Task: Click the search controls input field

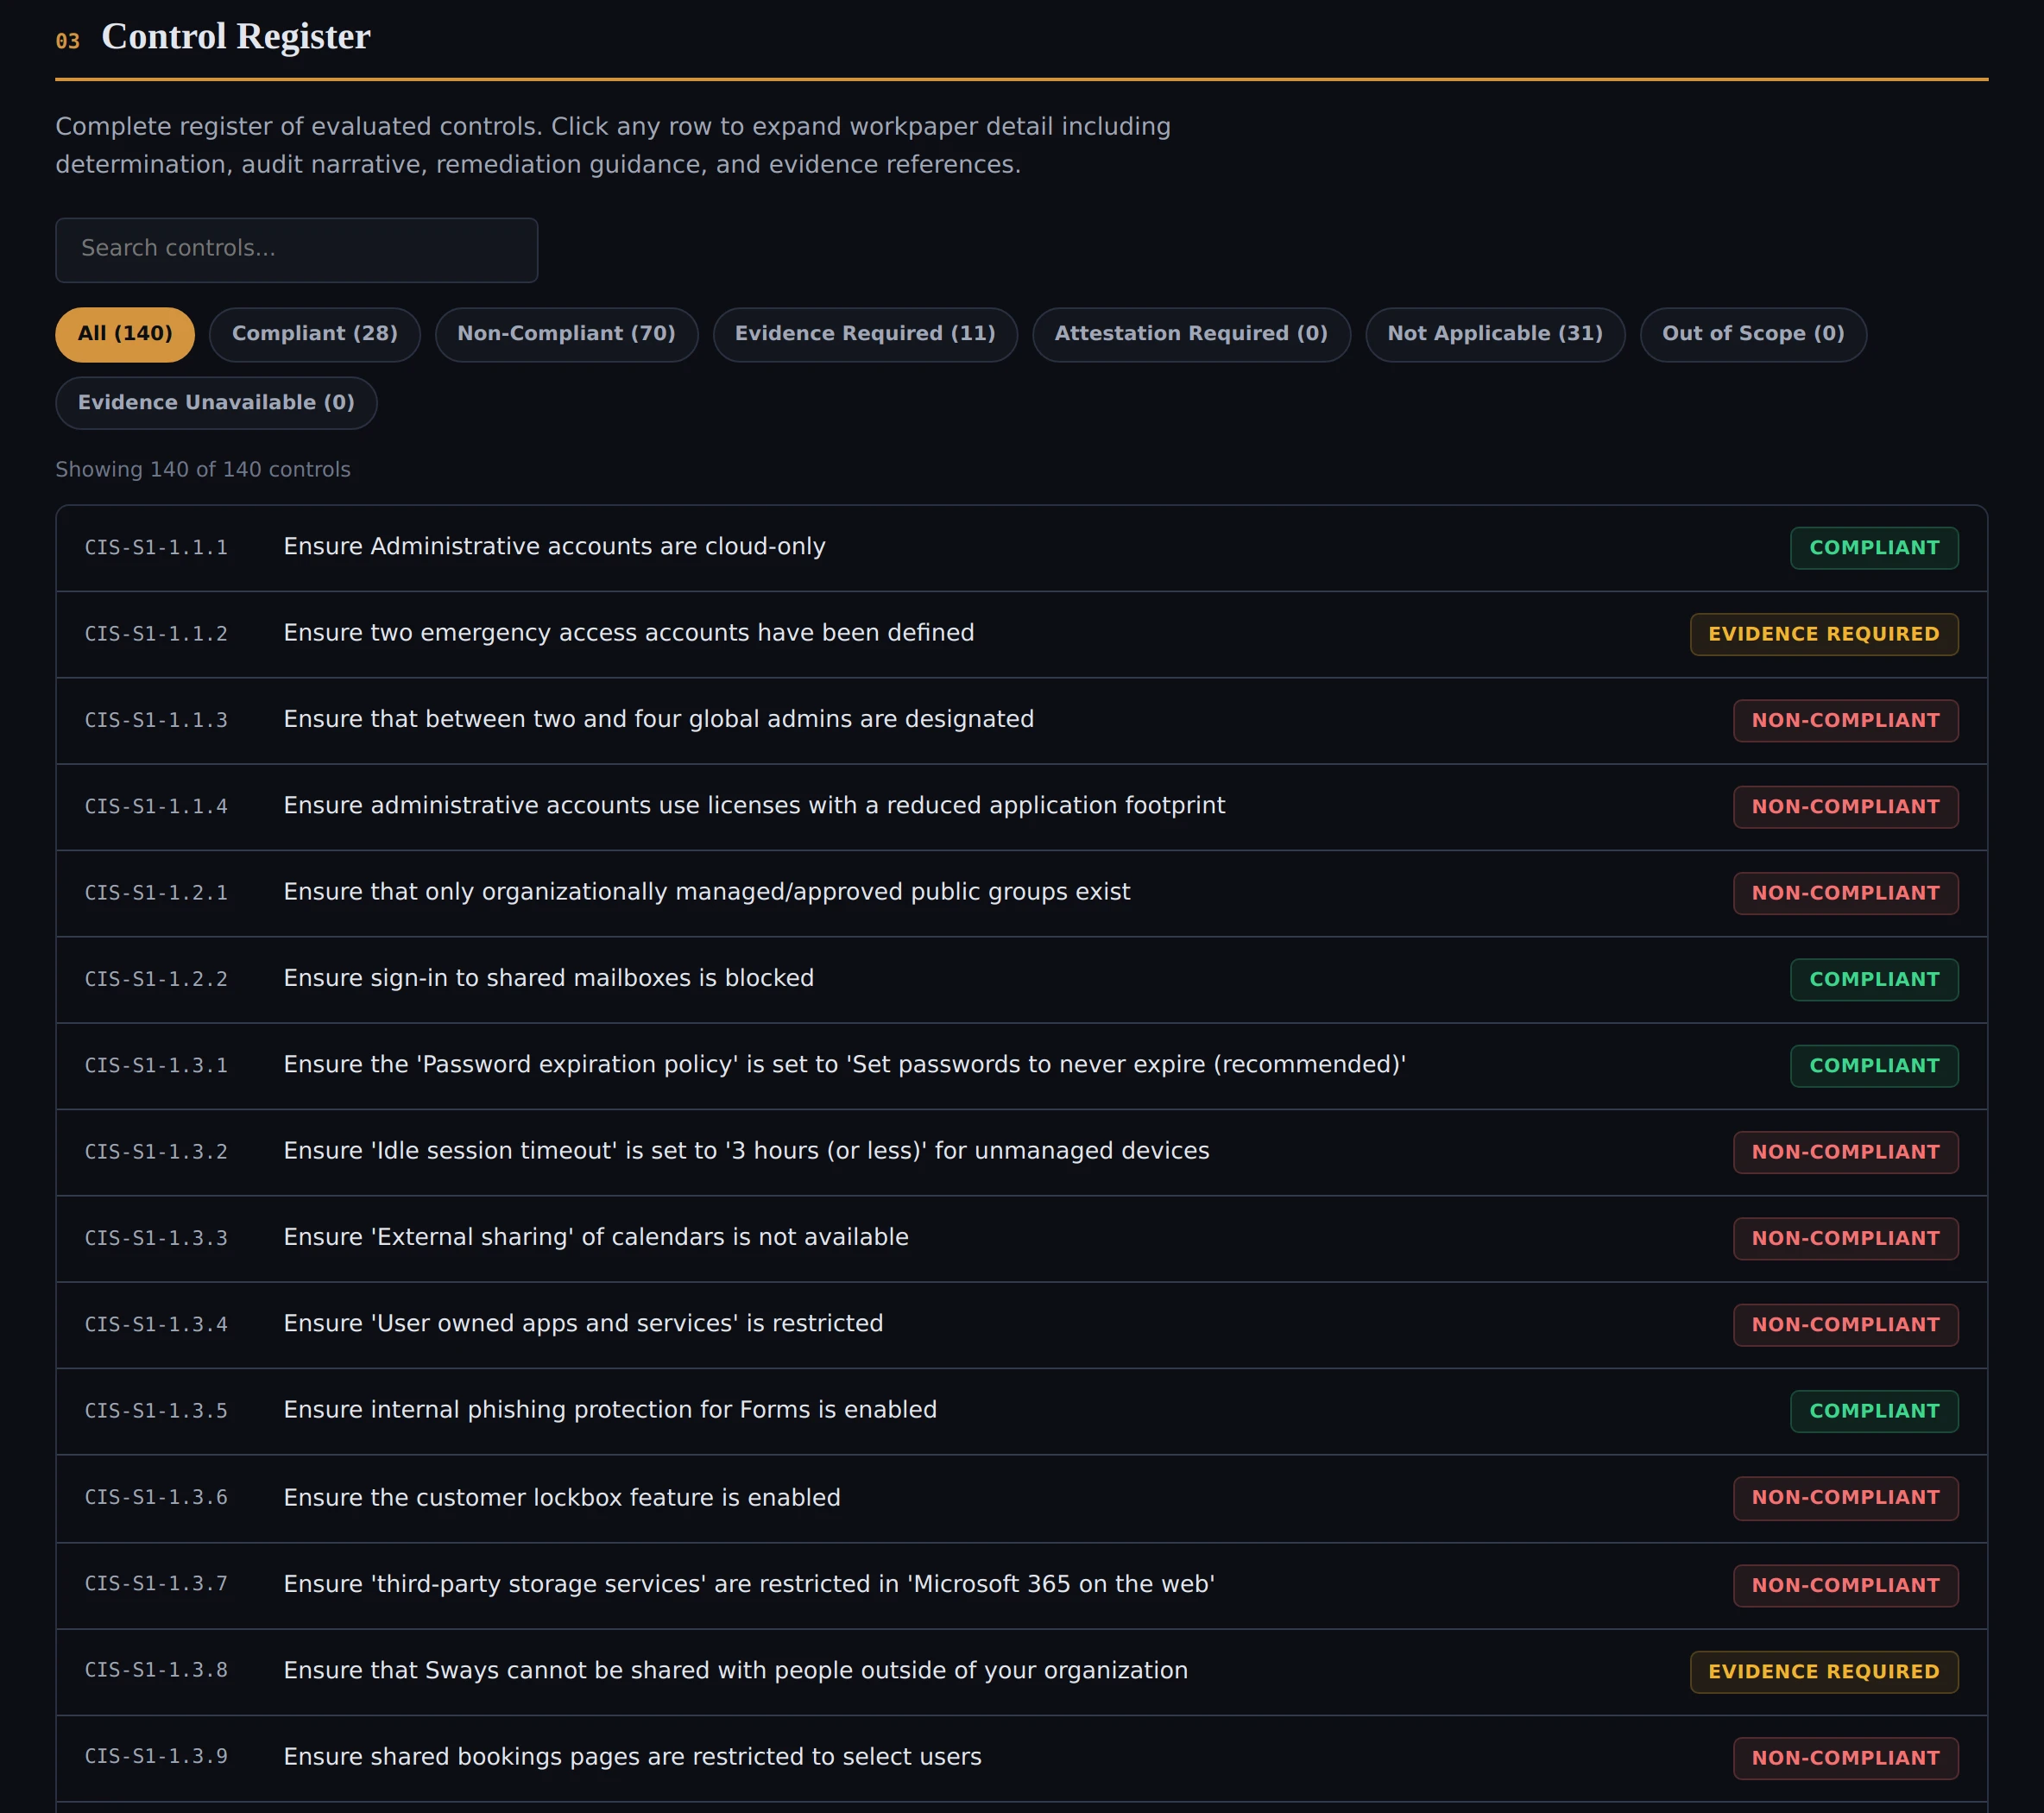Action: (x=296, y=249)
